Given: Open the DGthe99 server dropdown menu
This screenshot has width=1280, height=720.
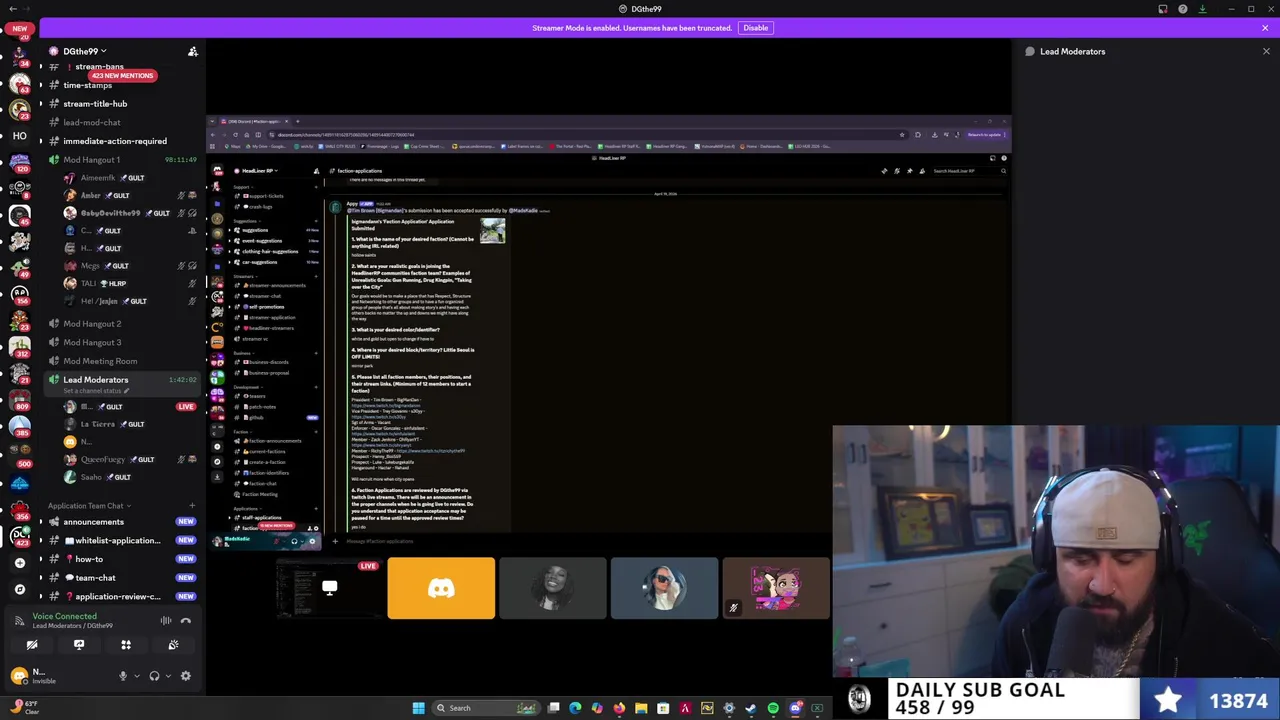Looking at the screenshot, I should click(85, 51).
